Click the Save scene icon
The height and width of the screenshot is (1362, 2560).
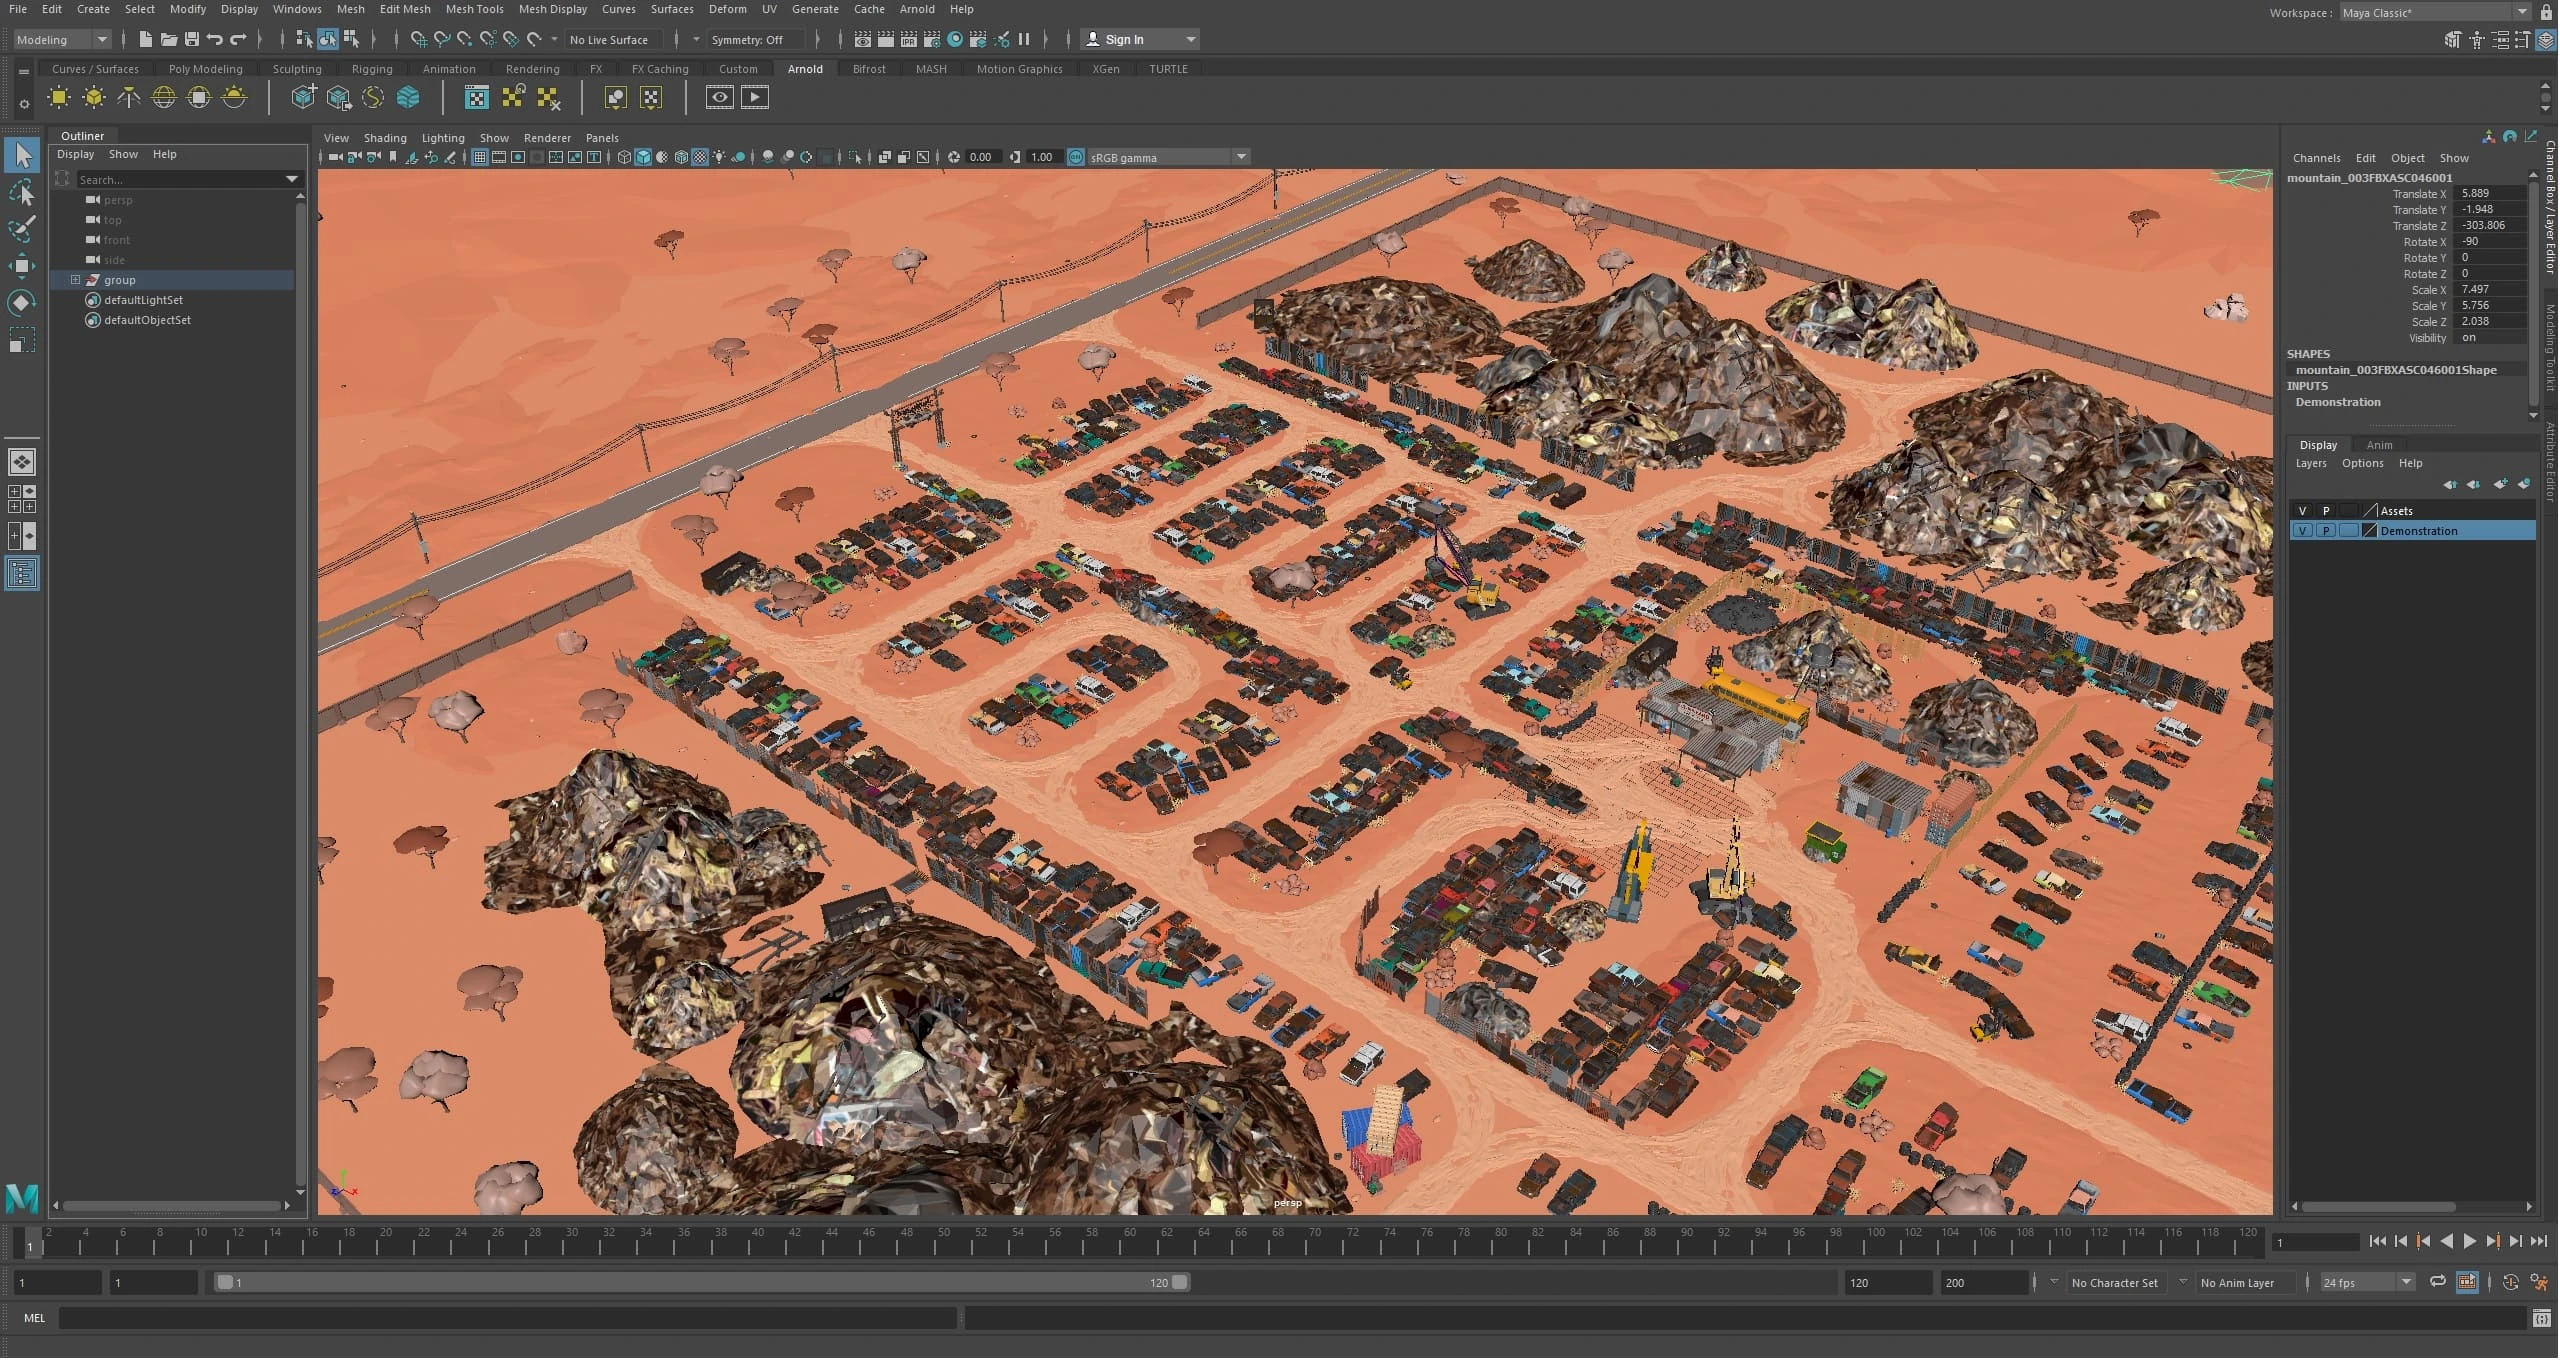pos(192,40)
